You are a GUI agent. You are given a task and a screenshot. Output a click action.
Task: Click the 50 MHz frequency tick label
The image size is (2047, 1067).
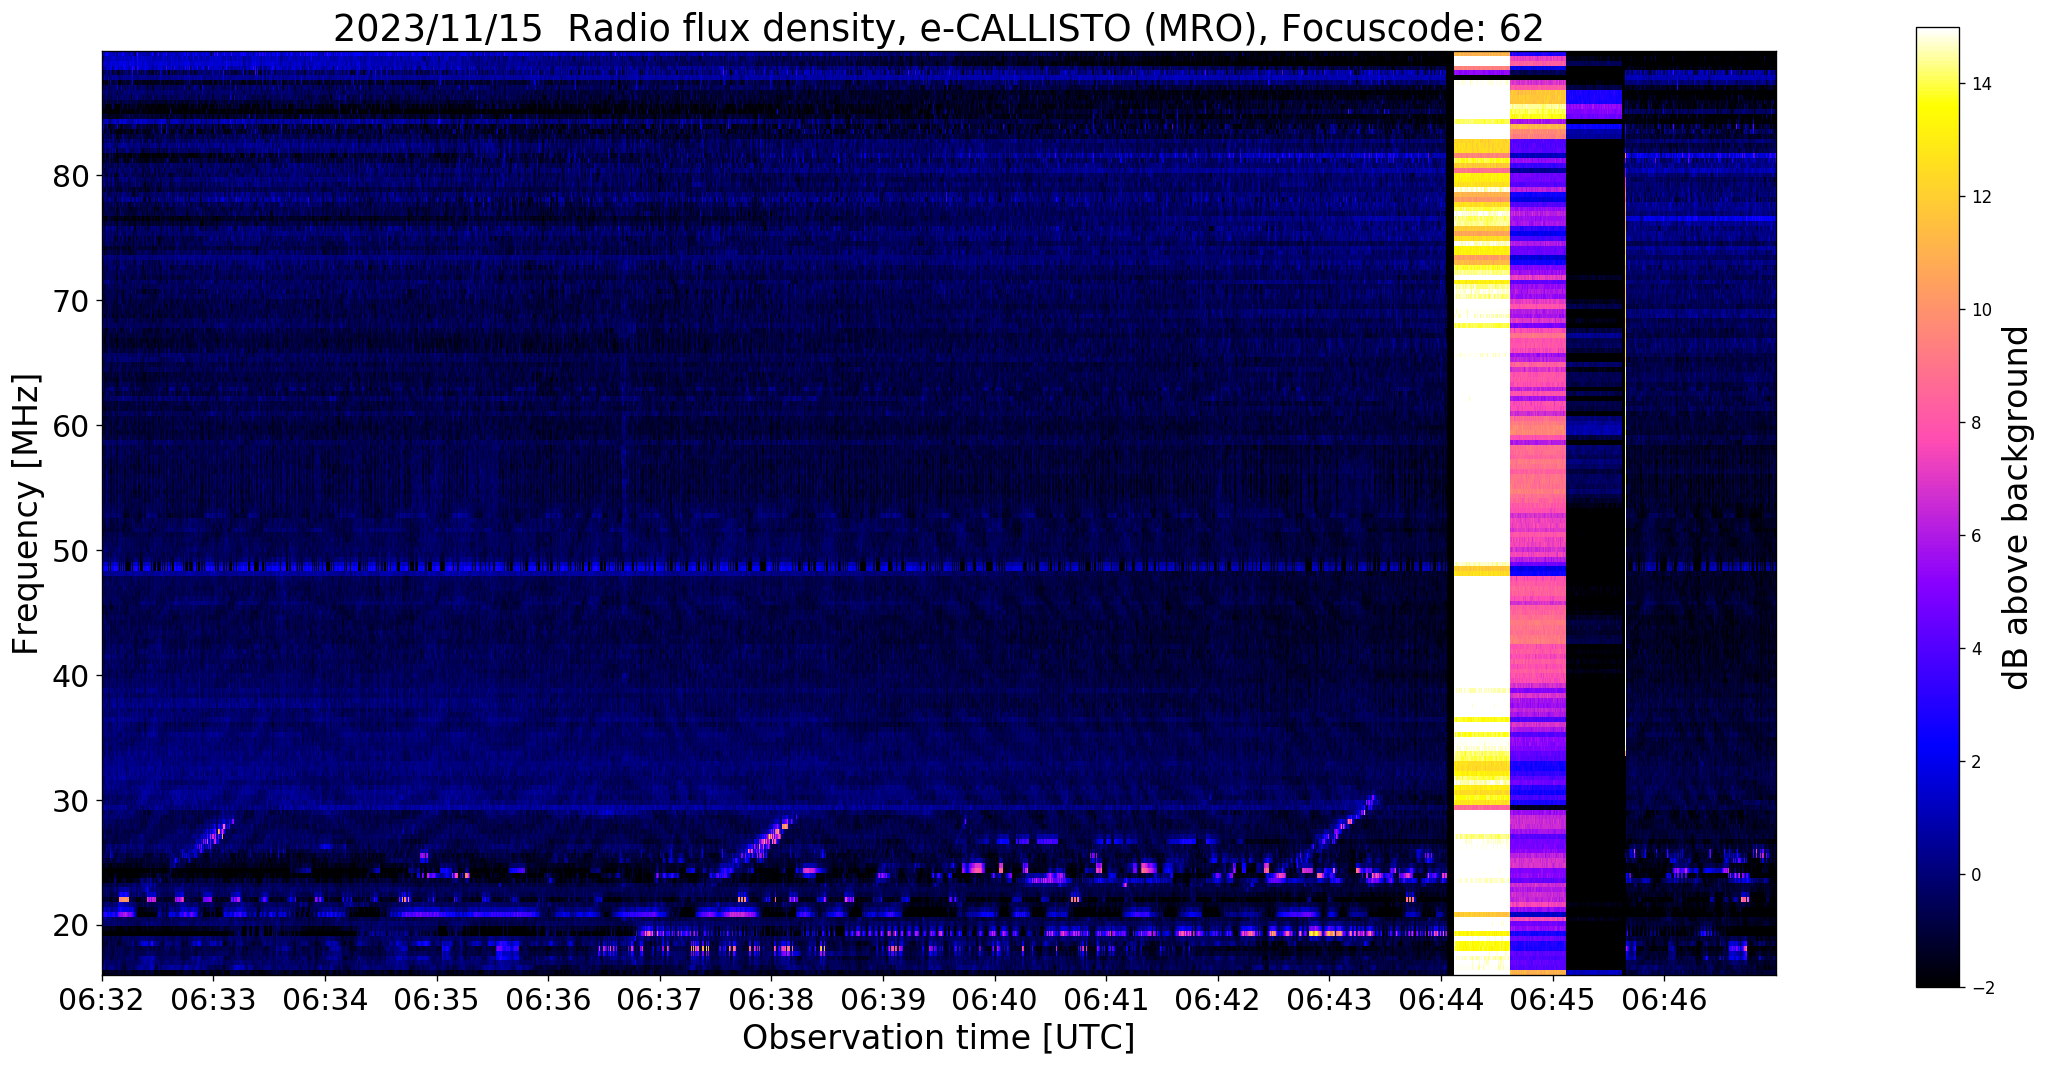70,551
